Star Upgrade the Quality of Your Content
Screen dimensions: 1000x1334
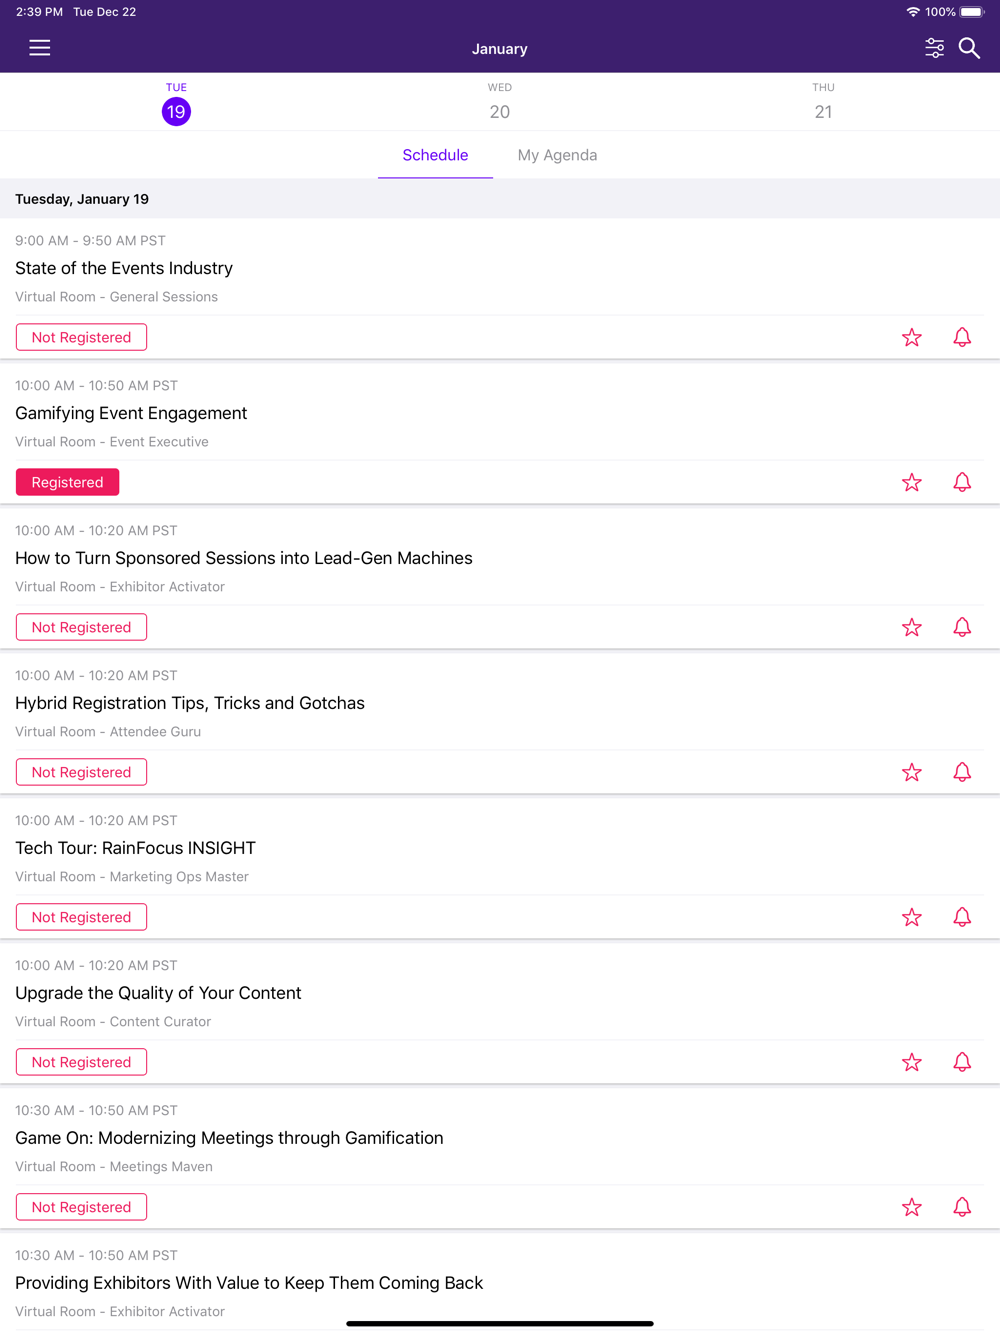pos(912,1063)
